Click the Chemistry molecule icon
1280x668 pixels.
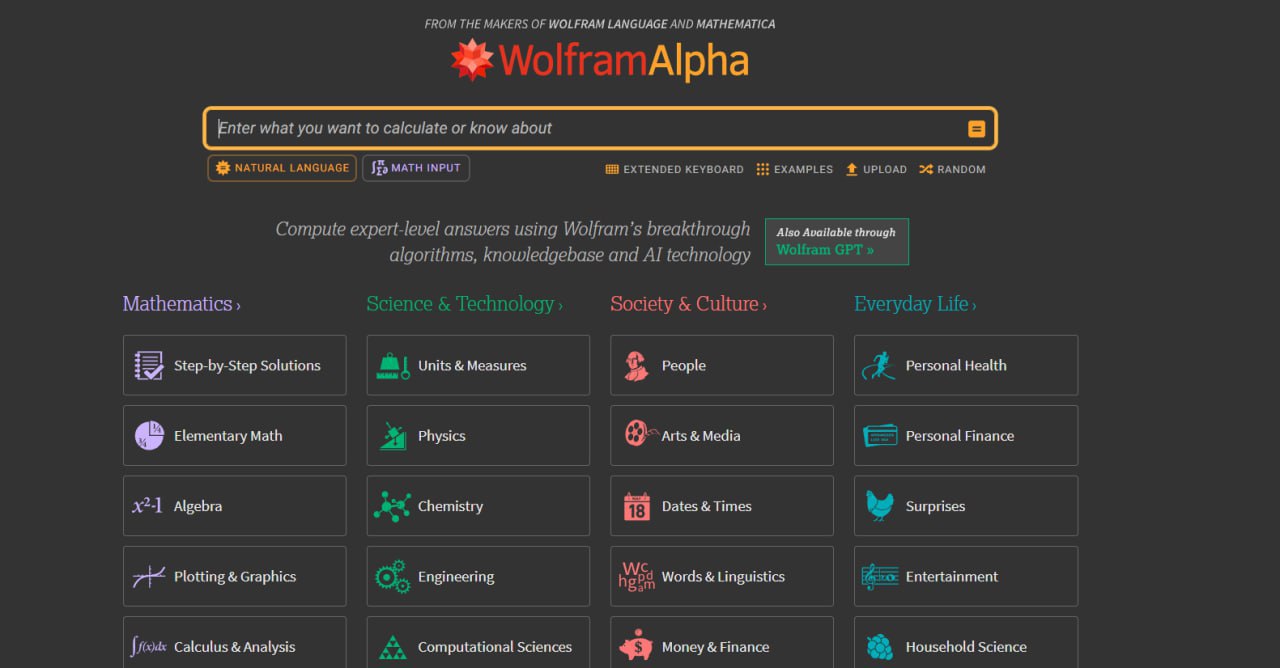pos(392,506)
